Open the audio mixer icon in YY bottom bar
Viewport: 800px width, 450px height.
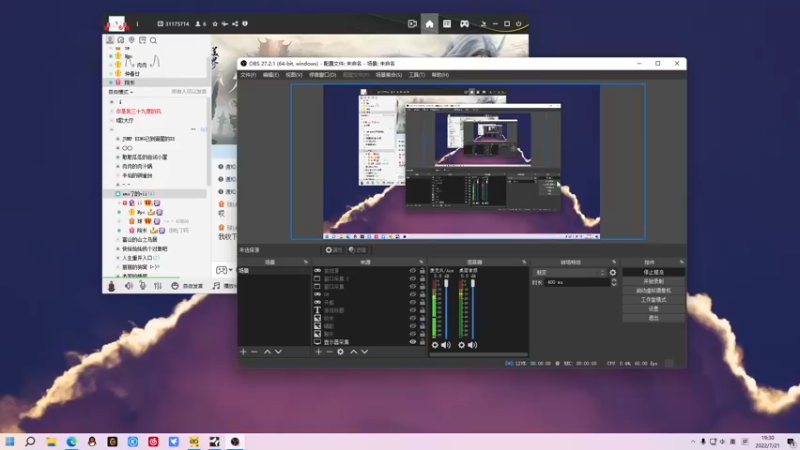[158, 286]
